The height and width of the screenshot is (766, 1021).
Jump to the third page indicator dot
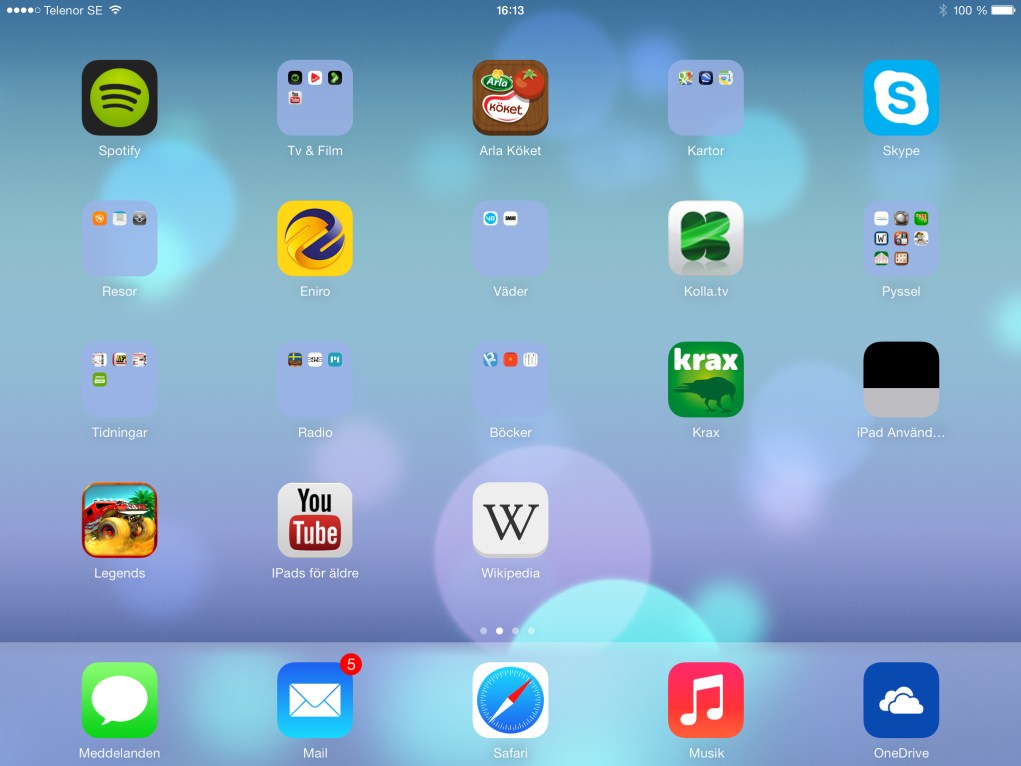[516, 631]
